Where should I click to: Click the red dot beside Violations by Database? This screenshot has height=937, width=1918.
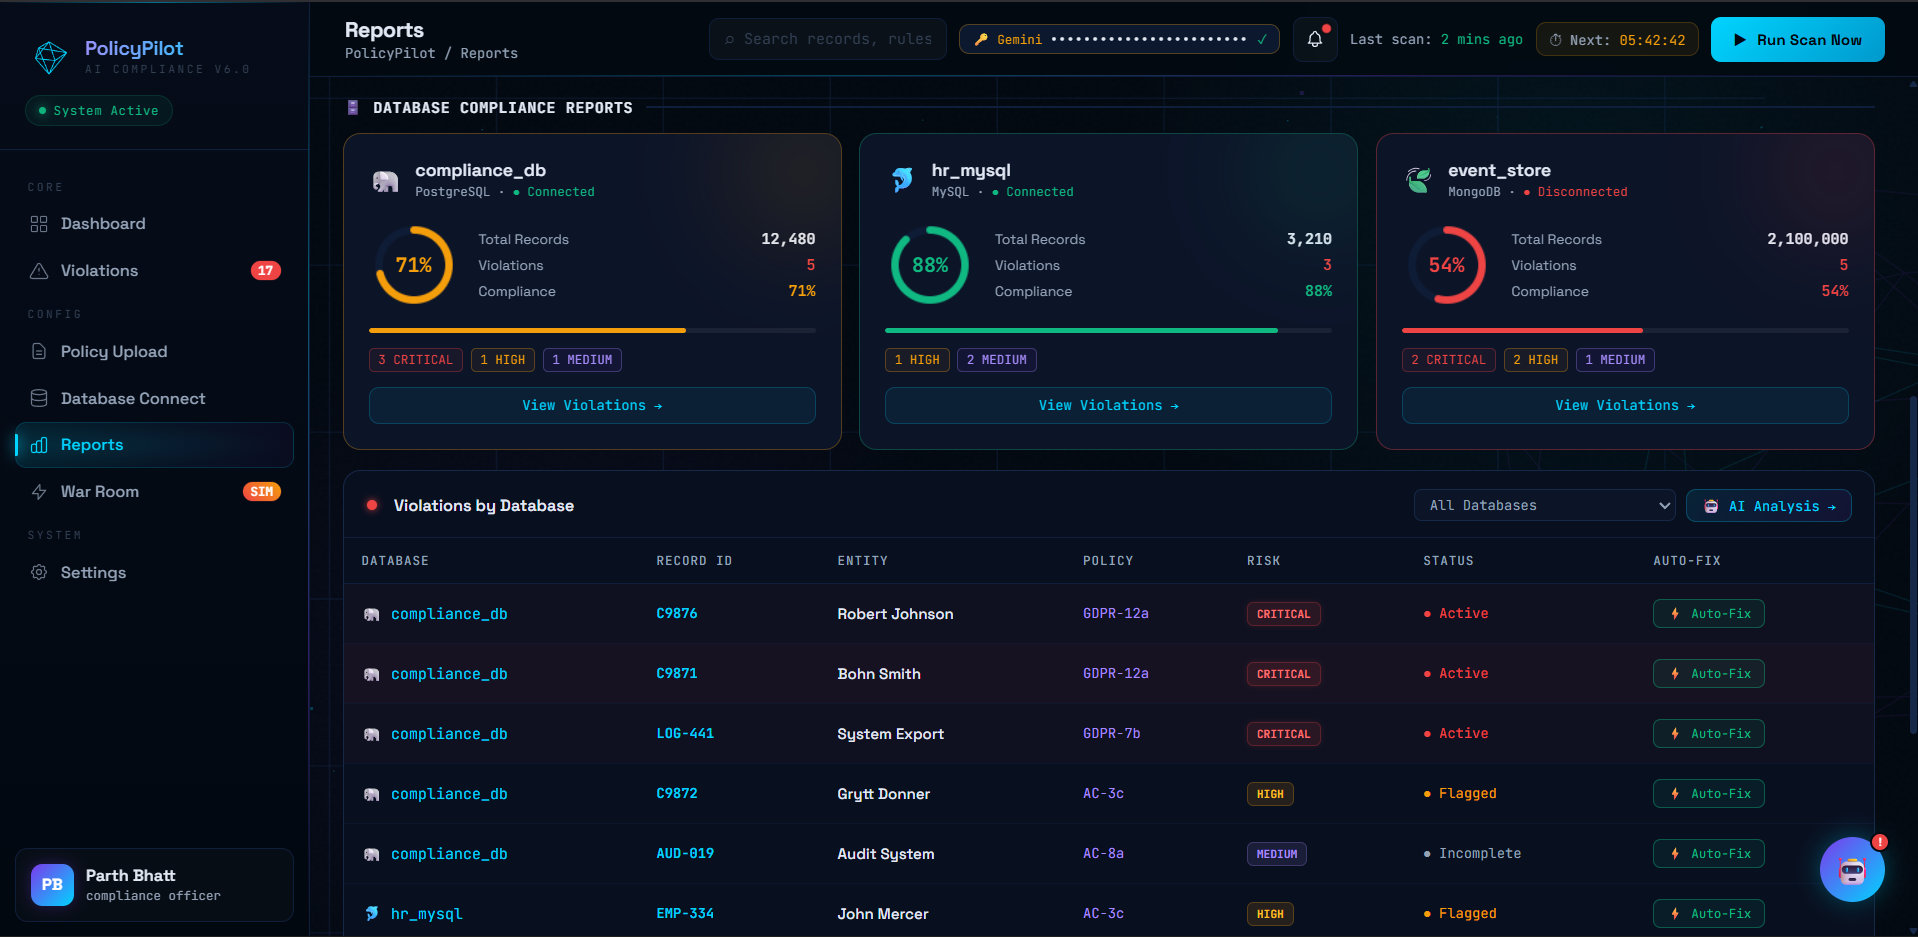(372, 506)
